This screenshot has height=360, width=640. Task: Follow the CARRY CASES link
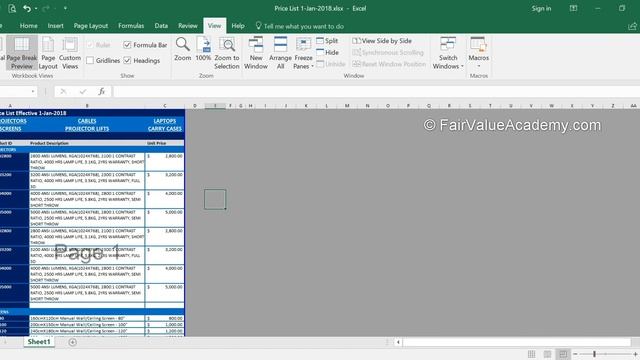[x=164, y=129]
